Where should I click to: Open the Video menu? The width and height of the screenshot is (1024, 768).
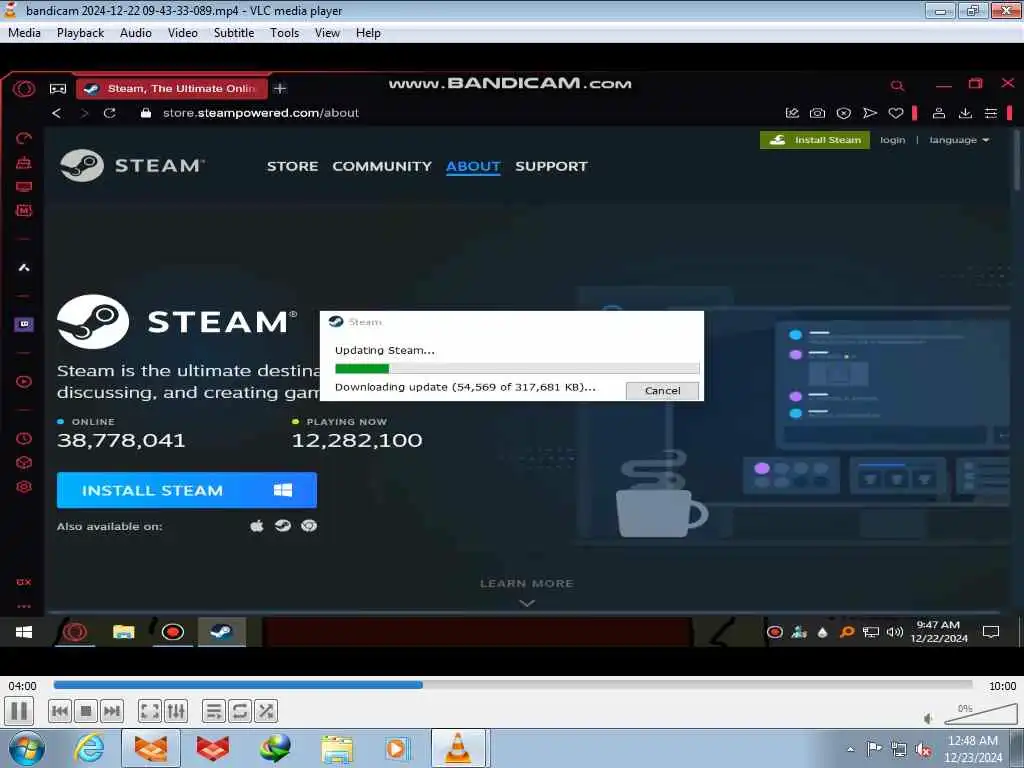[183, 33]
